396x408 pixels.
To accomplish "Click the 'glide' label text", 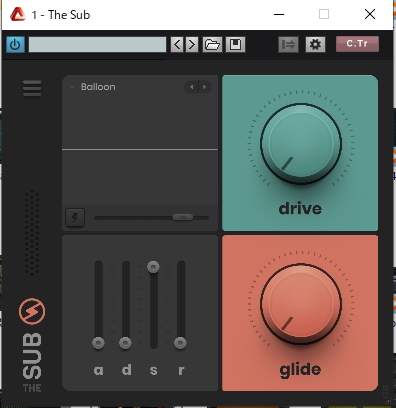I will pos(300,370).
